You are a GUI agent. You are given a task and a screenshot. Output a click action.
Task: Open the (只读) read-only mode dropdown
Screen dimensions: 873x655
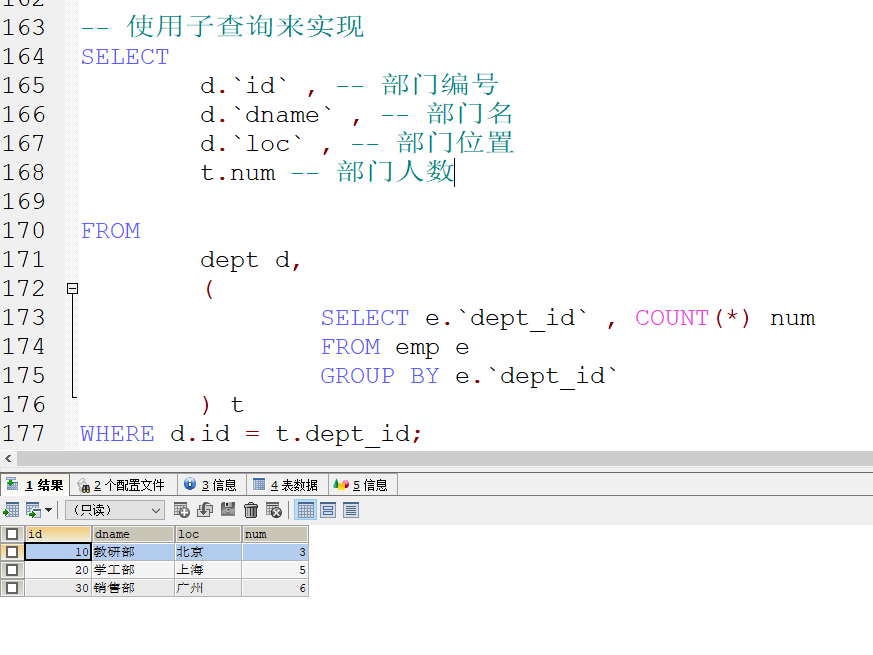(112, 510)
